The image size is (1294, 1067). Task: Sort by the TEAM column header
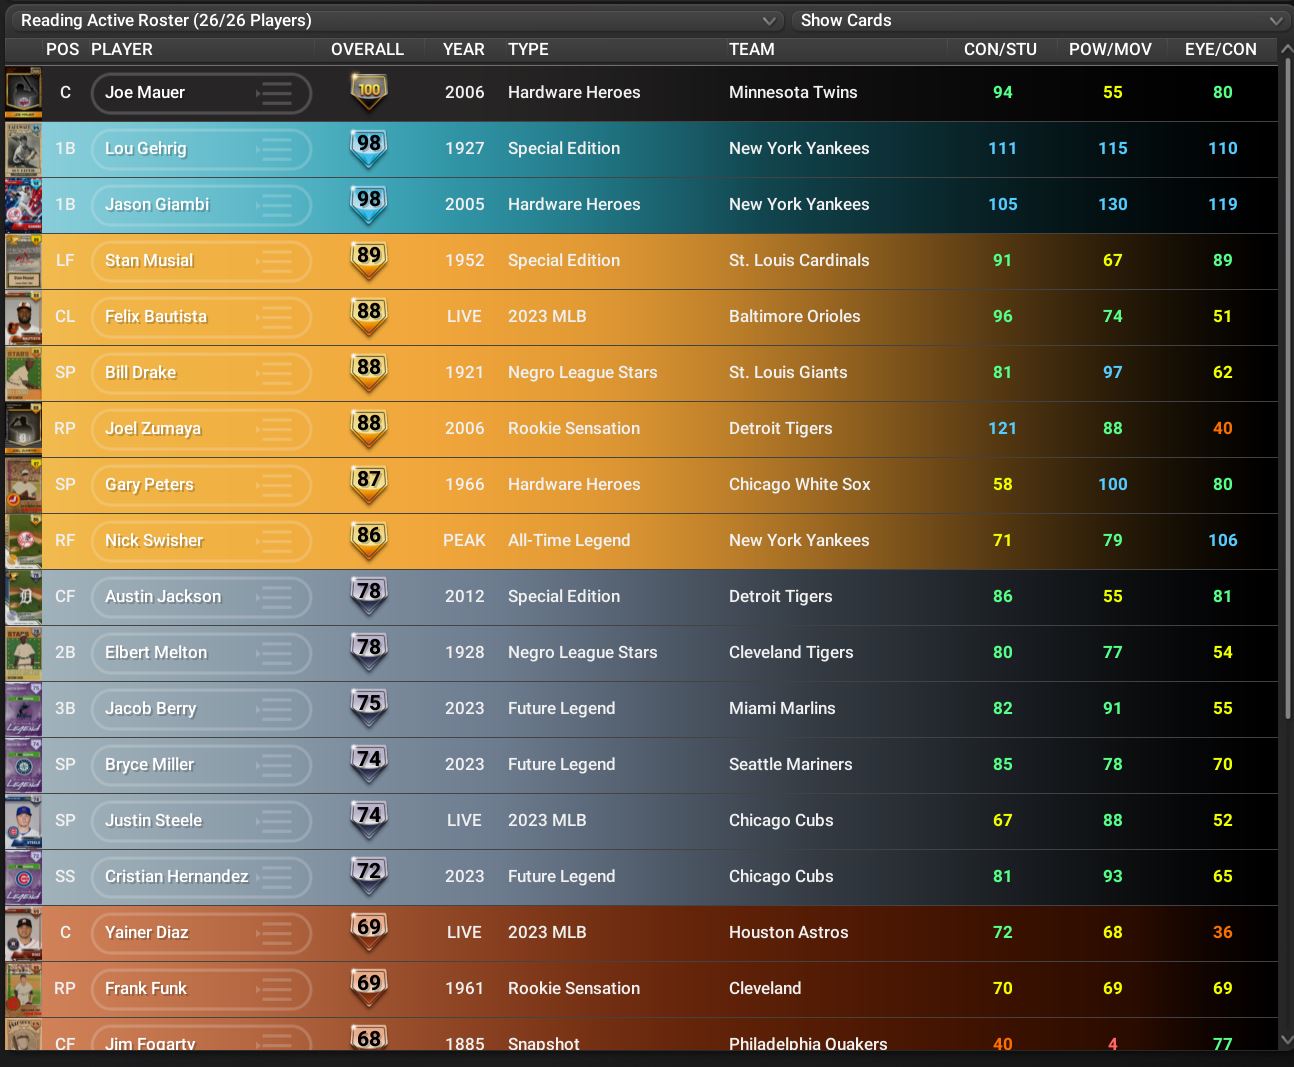pos(751,49)
